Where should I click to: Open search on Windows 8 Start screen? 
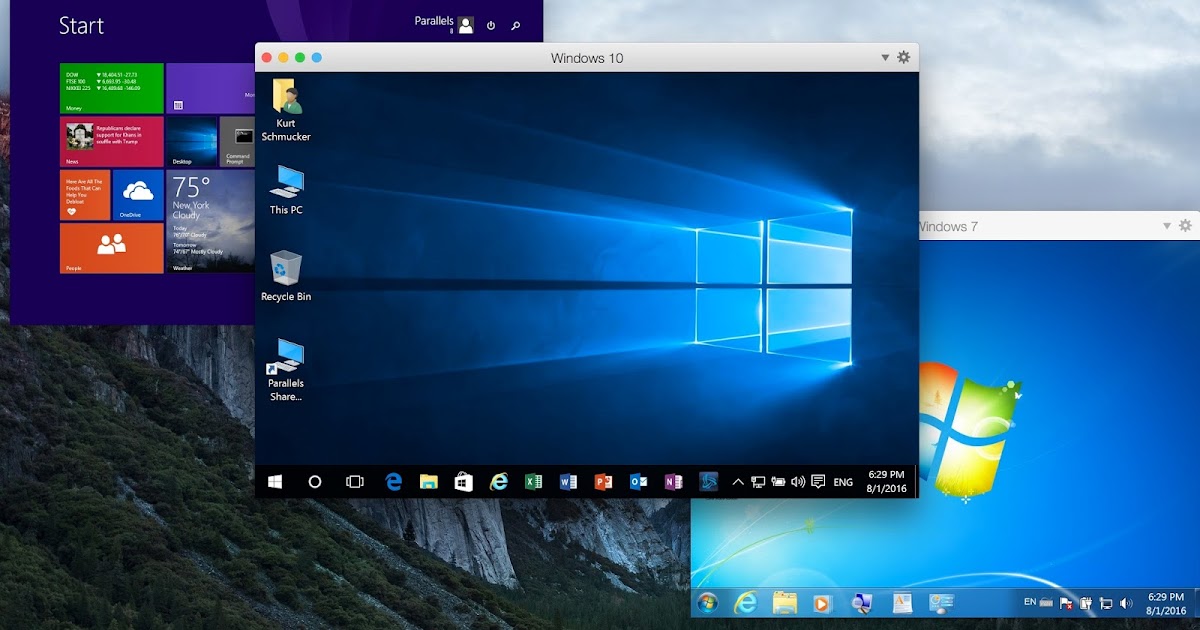tap(516, 25)
